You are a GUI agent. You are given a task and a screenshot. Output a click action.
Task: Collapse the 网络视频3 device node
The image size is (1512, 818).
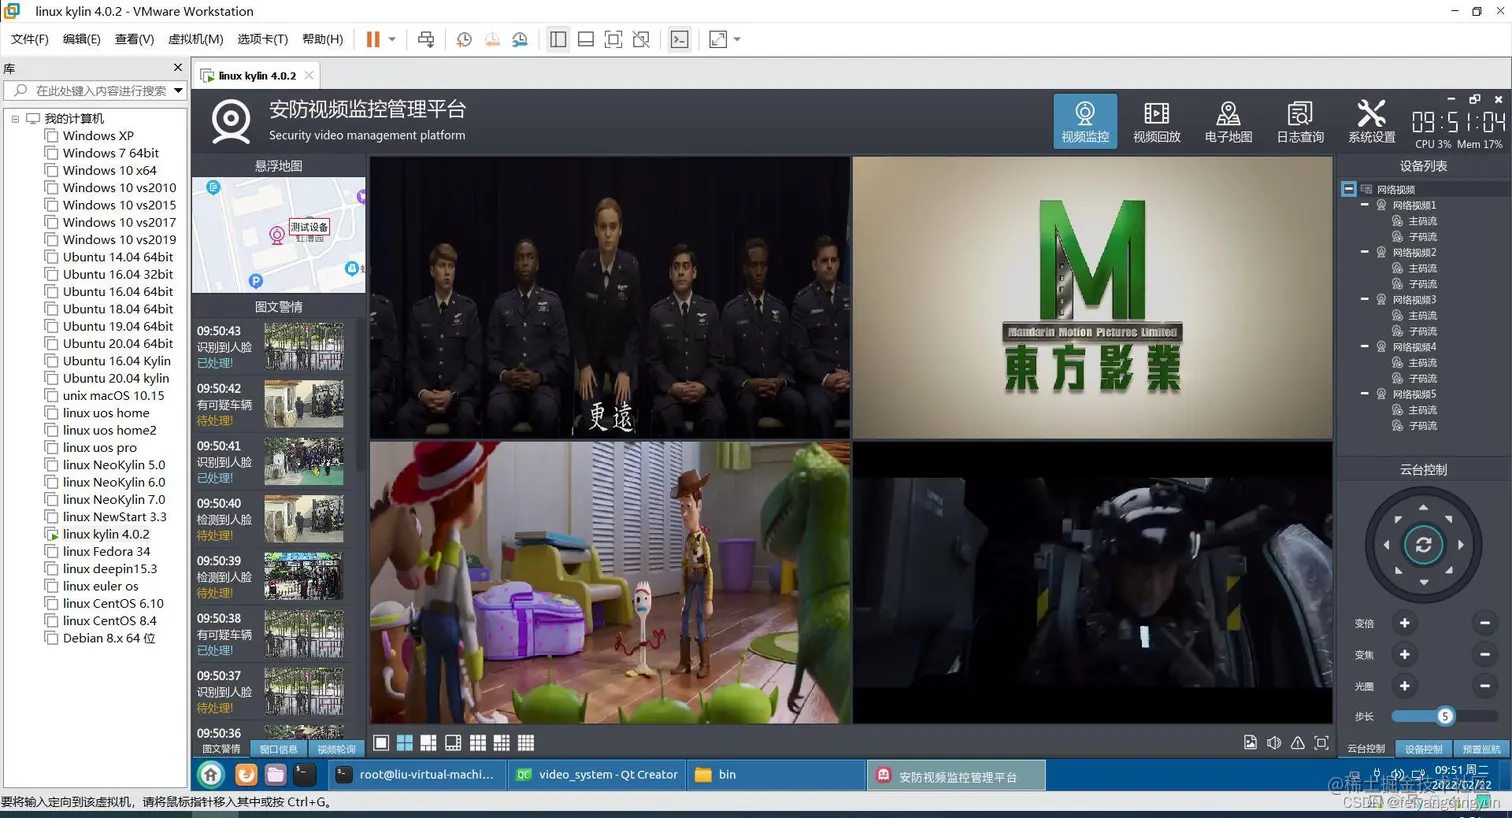click(1364, 299)
